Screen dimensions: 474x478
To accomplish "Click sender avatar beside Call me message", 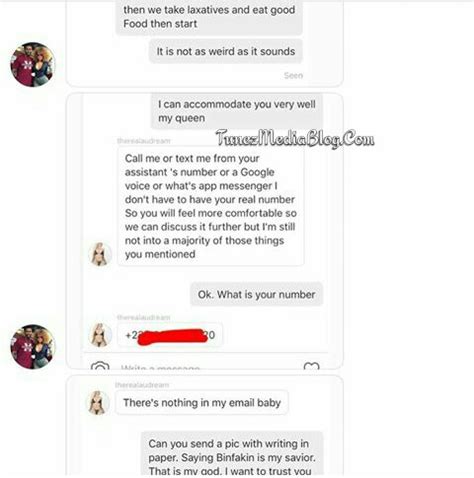I will (x=100, y=254).
